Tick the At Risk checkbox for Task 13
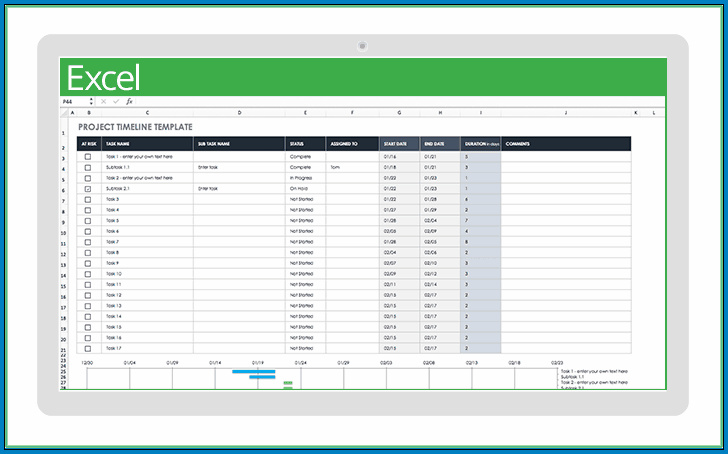This screenshot has height=454, width=728. click(x=88, y=306)
